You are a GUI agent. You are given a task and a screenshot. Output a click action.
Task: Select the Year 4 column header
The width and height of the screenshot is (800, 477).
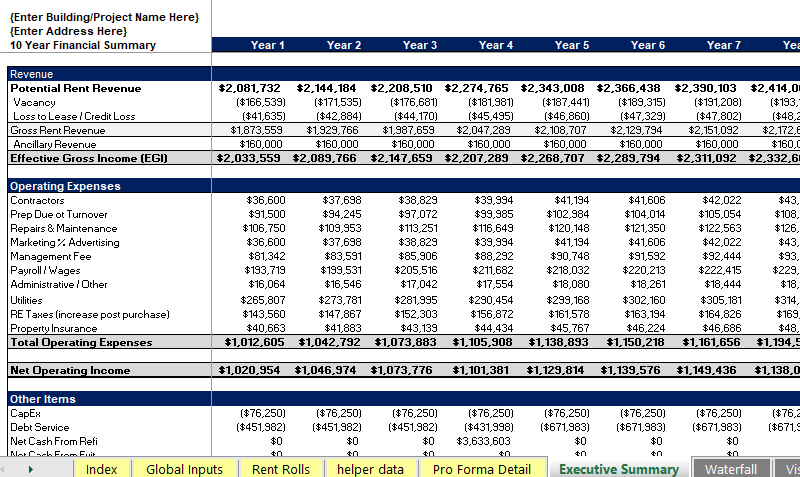(x=495, y=45)
